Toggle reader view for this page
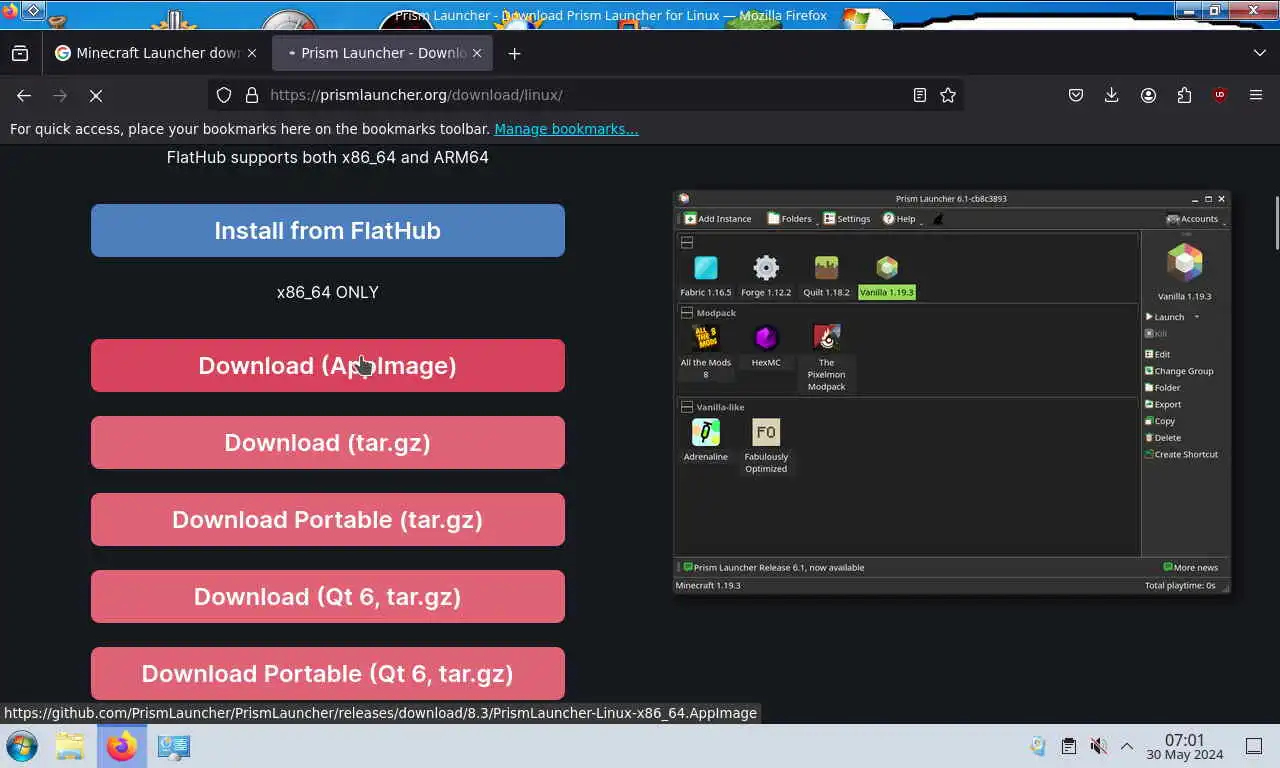Image resolution: width=1280 pixels, height=768 pixels. (x=920, y=95)
